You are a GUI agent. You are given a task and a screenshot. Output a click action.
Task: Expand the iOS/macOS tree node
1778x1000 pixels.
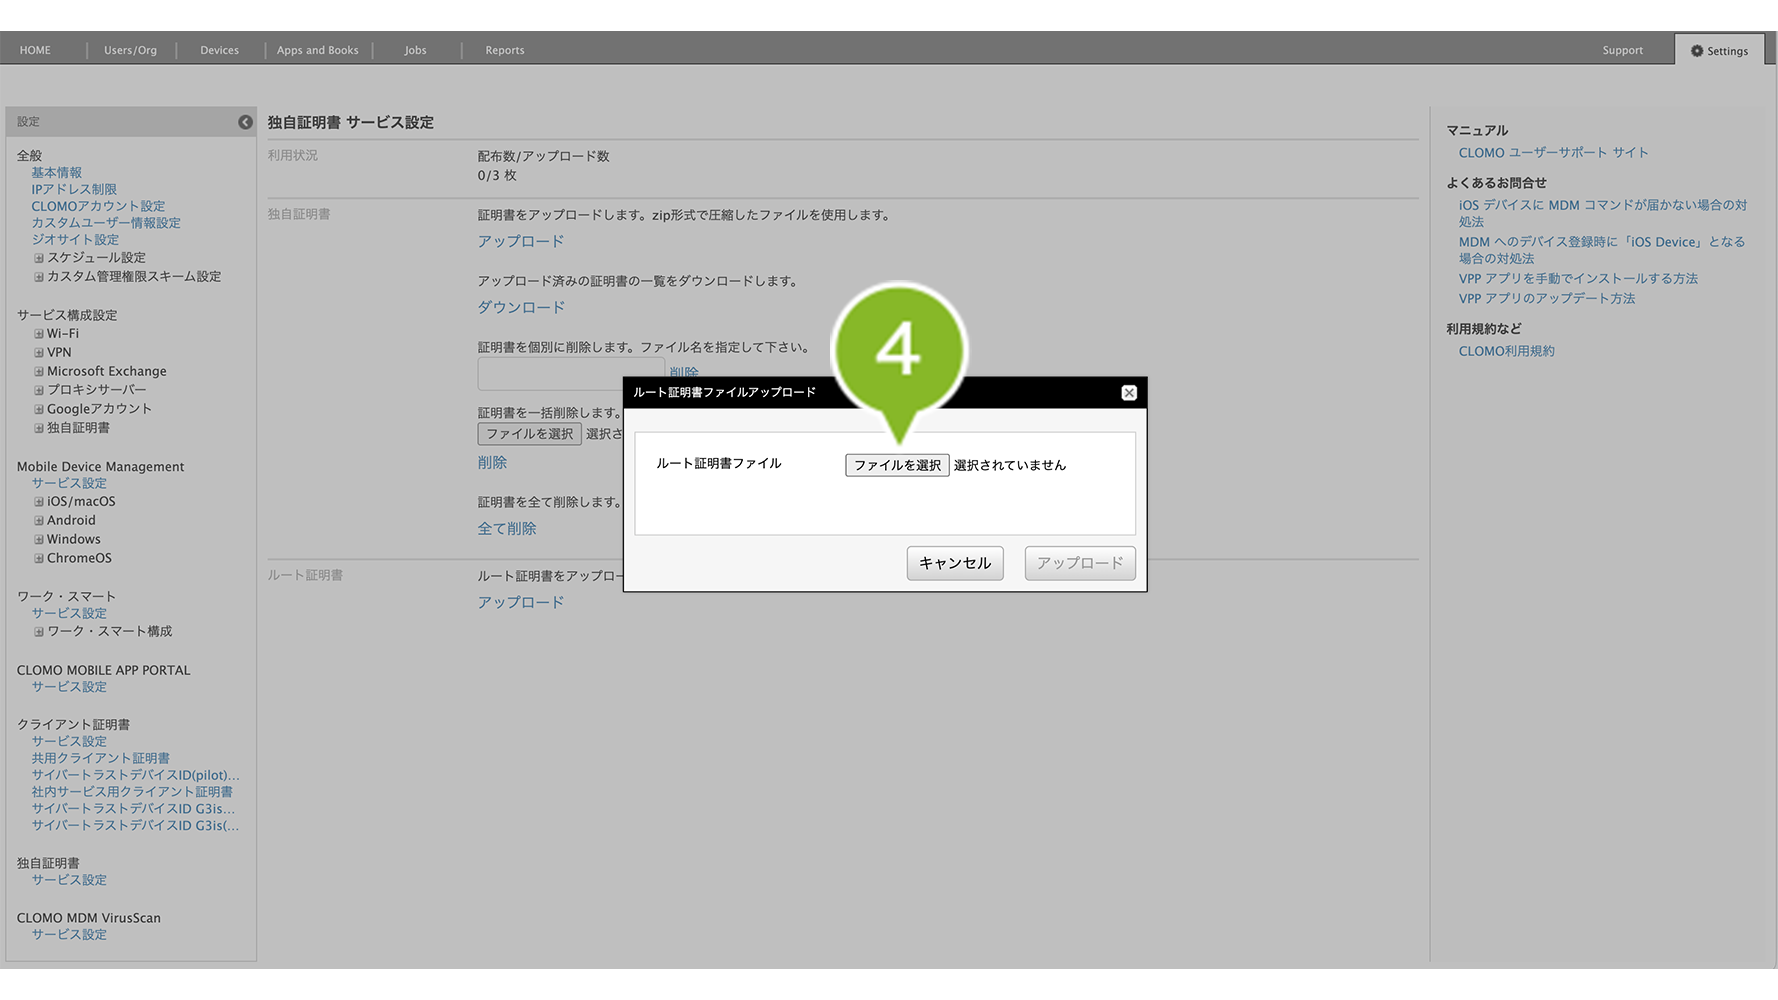(x=39, y=502)
